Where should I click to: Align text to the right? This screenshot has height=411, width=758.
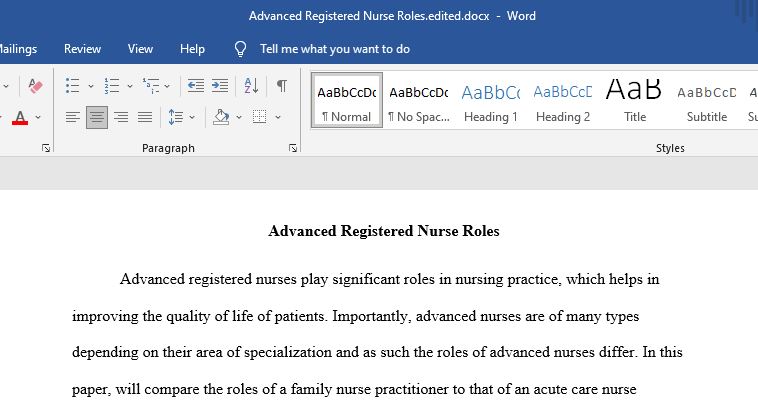pos(121,117)
